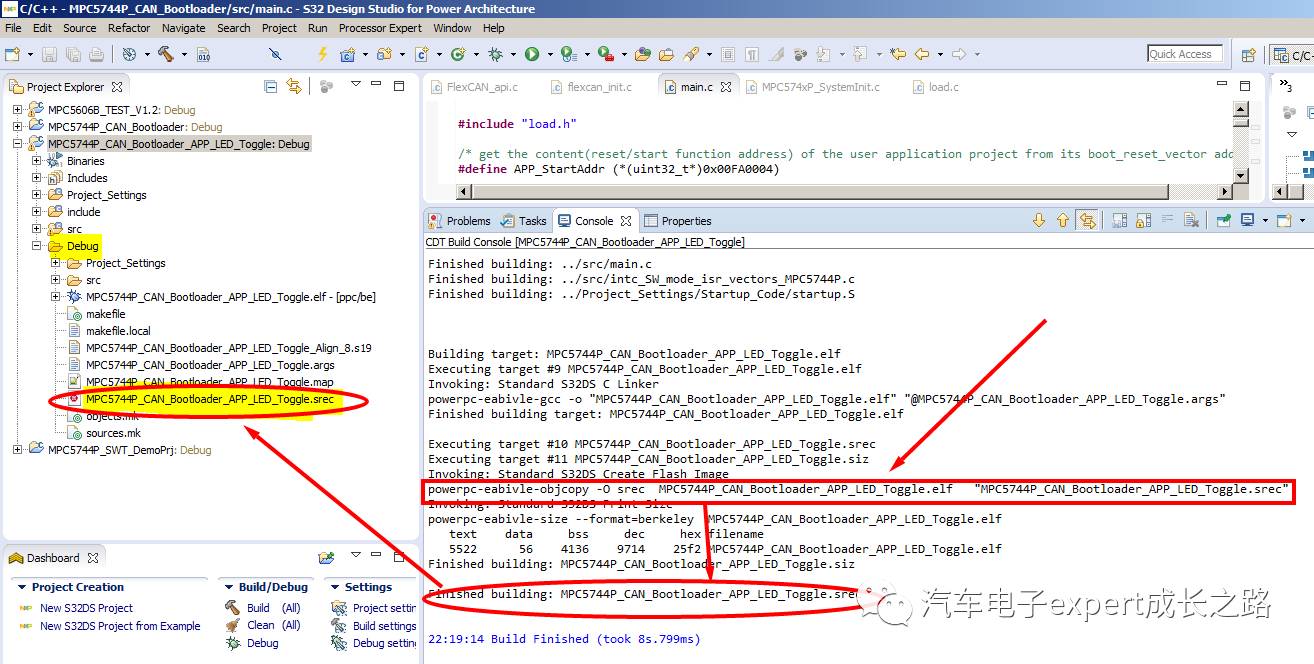Click New S32DS Project from Example link
1314x664 pixels.
pos(120,626)
